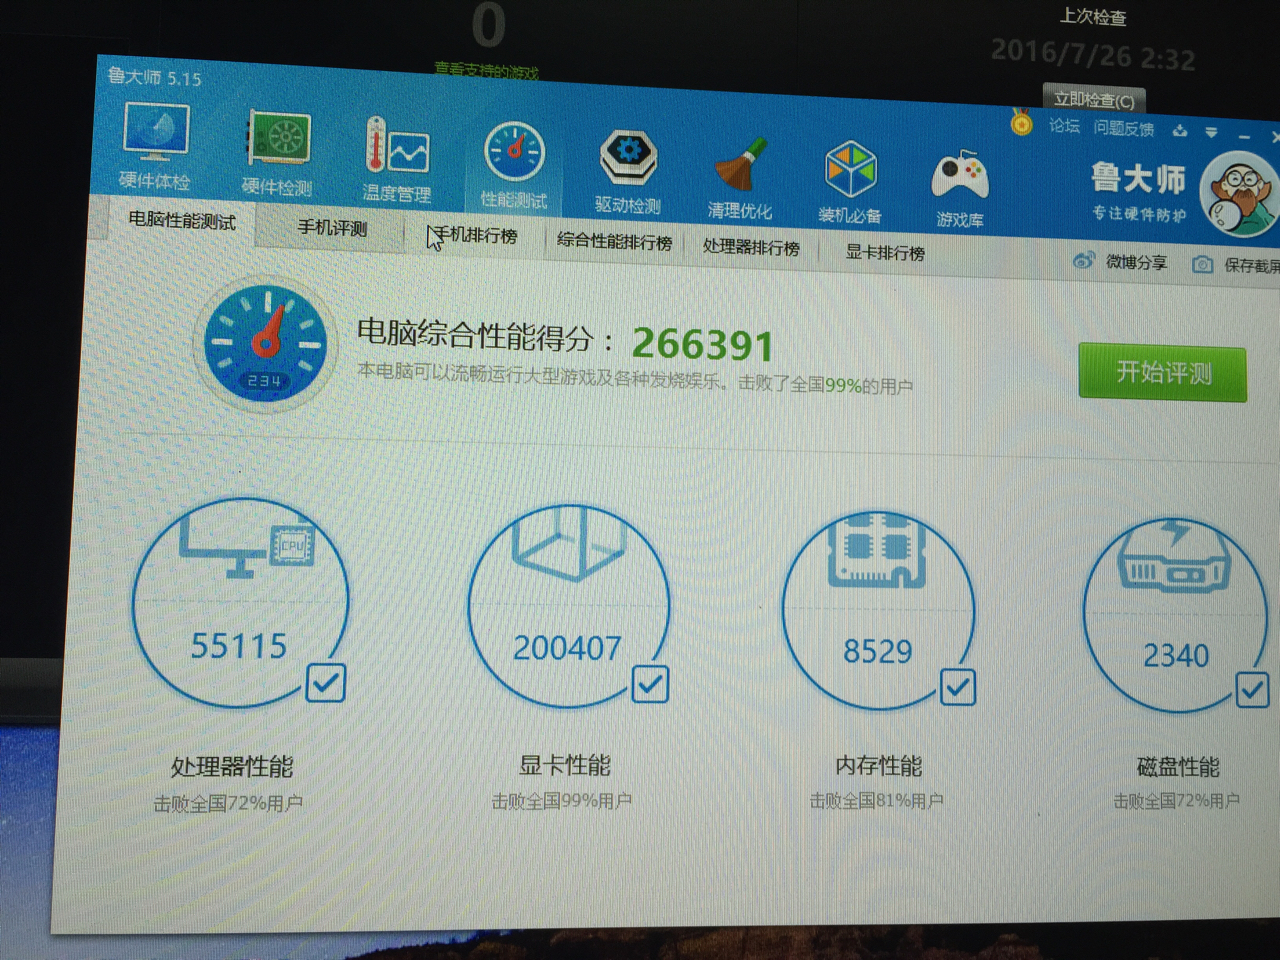The image size is (1281, 961).
Task: Open the title bar dropdown menu arrow
Action: tap(1211, 132)
